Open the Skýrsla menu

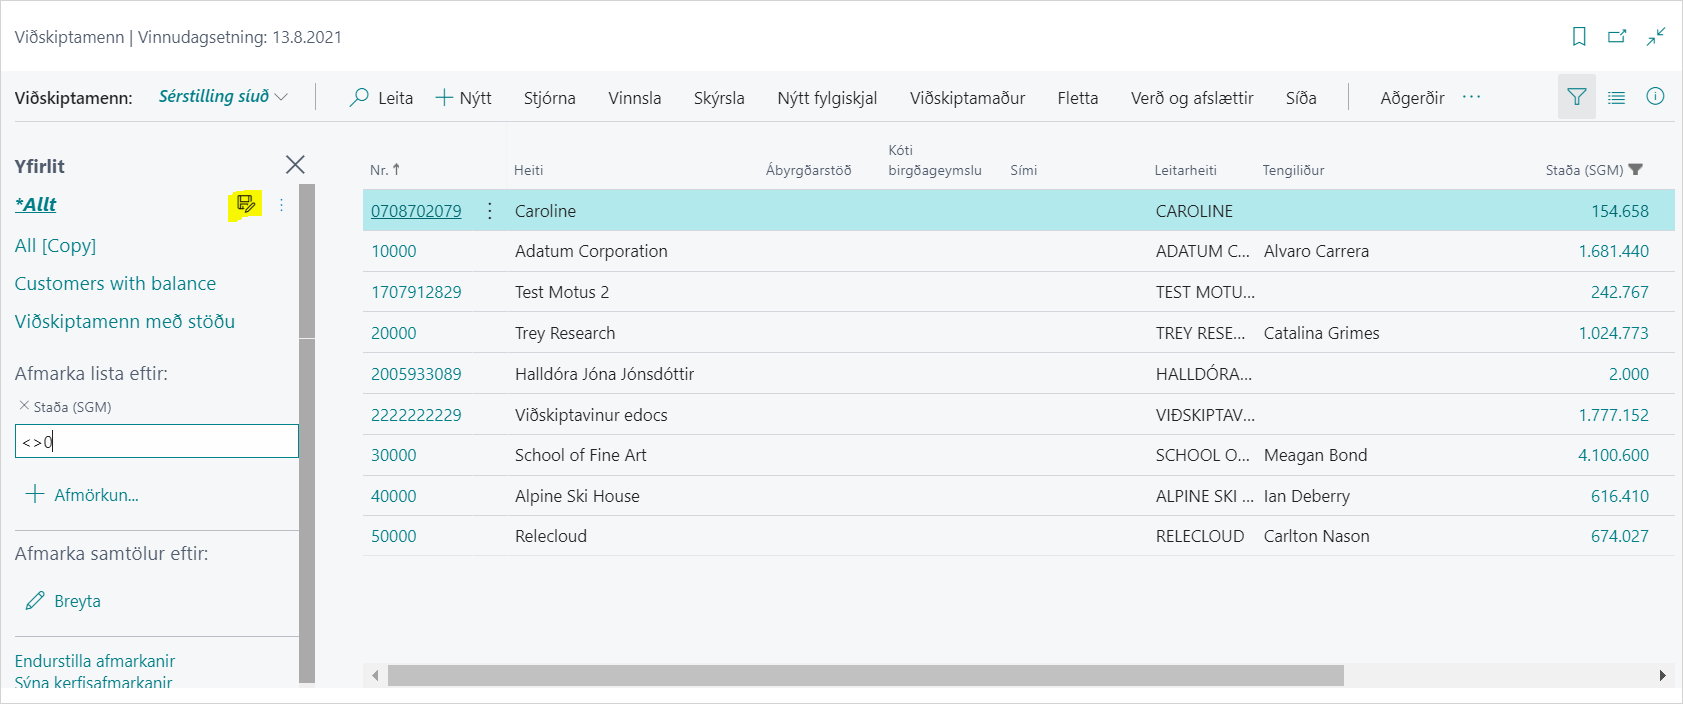click(718, 98)
